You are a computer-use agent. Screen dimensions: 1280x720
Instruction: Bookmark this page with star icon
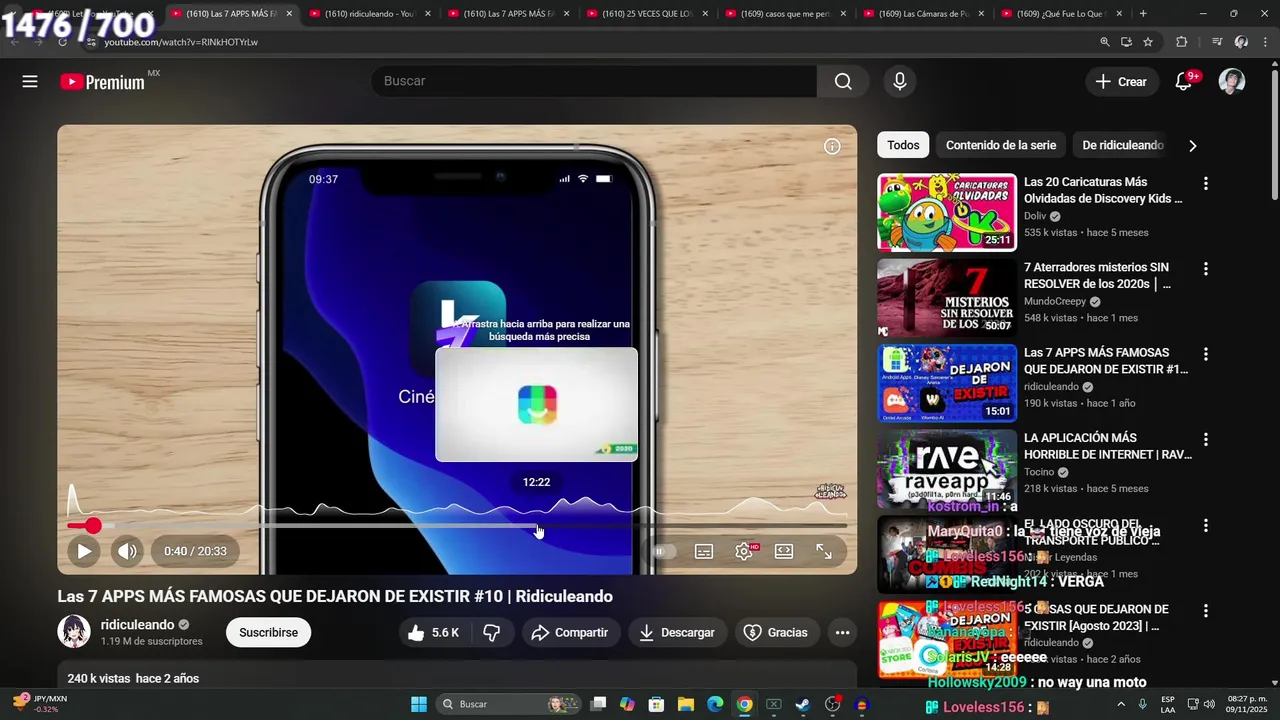point(1148,42)
